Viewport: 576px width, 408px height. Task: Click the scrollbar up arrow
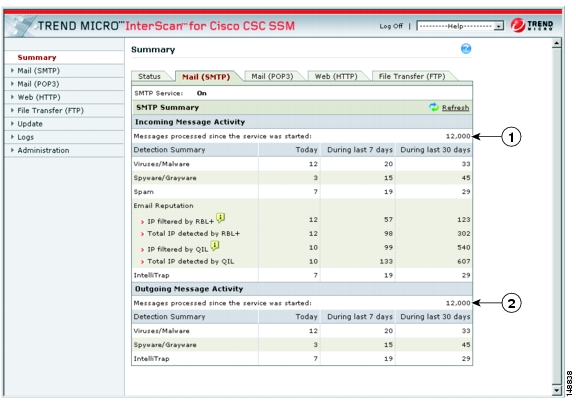557,43
